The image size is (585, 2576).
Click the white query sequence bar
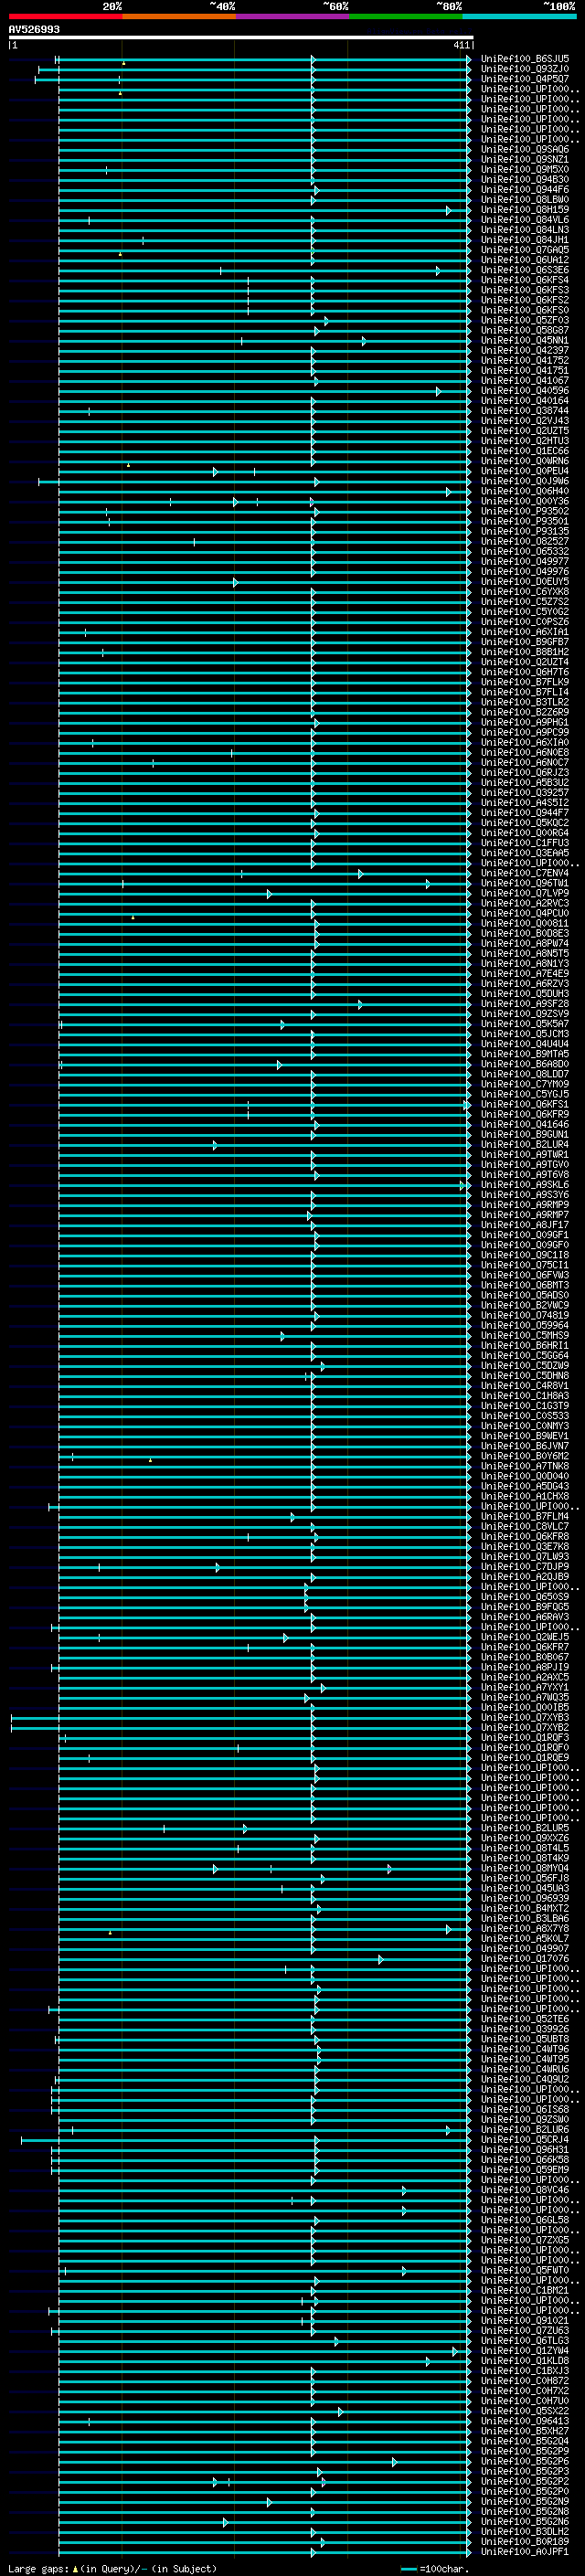(x=240, y=37)
